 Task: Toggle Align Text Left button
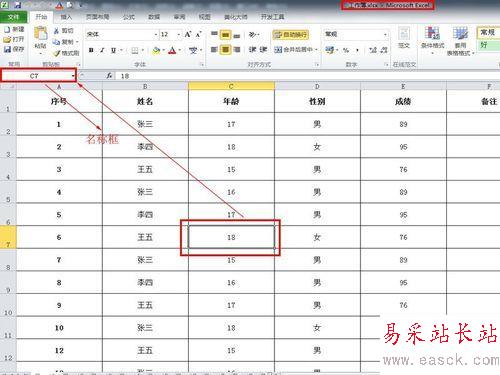point(214,50)
